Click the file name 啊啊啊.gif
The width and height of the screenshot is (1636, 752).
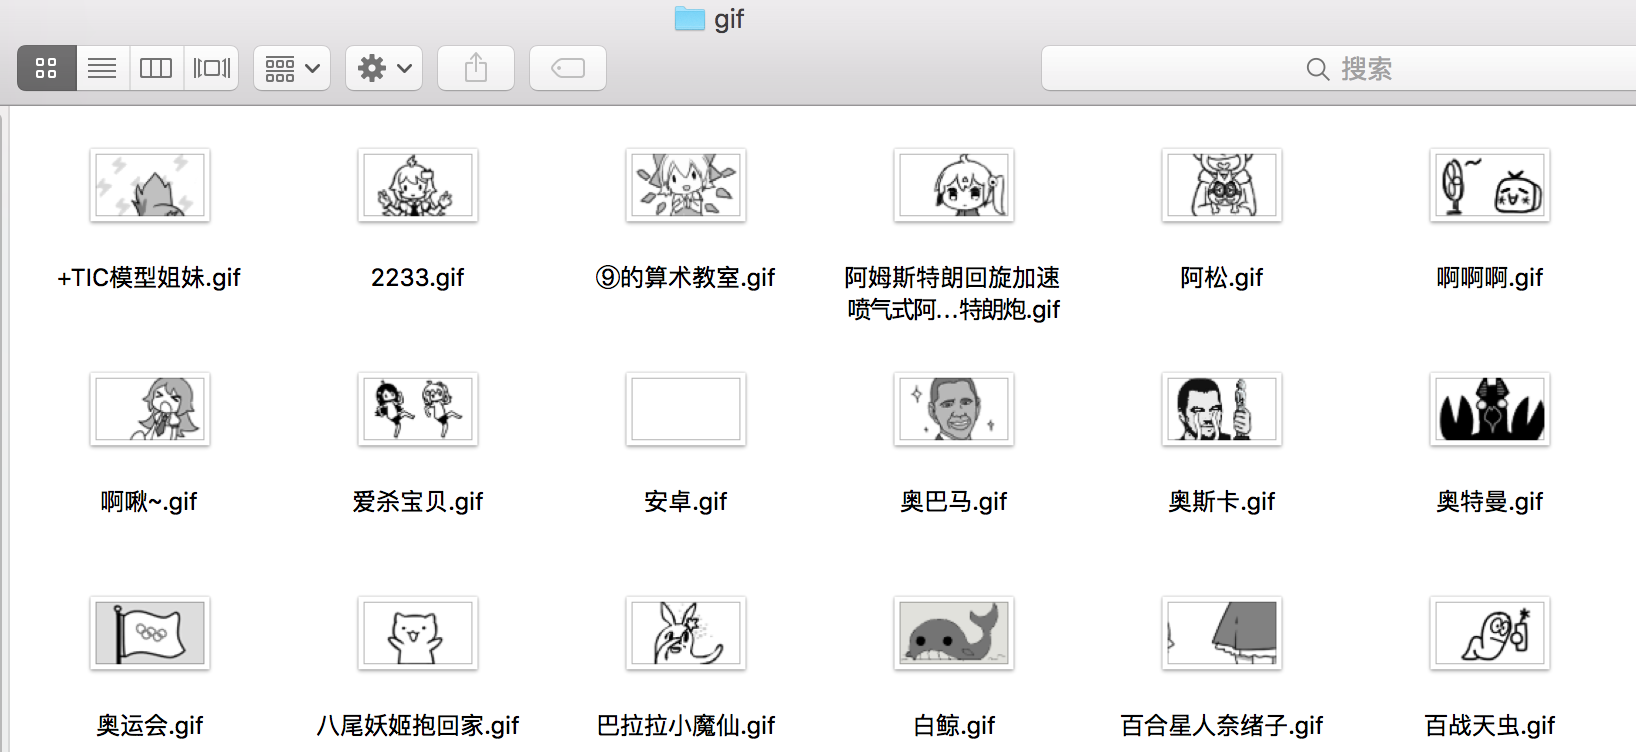click(x=1490, y=277)
